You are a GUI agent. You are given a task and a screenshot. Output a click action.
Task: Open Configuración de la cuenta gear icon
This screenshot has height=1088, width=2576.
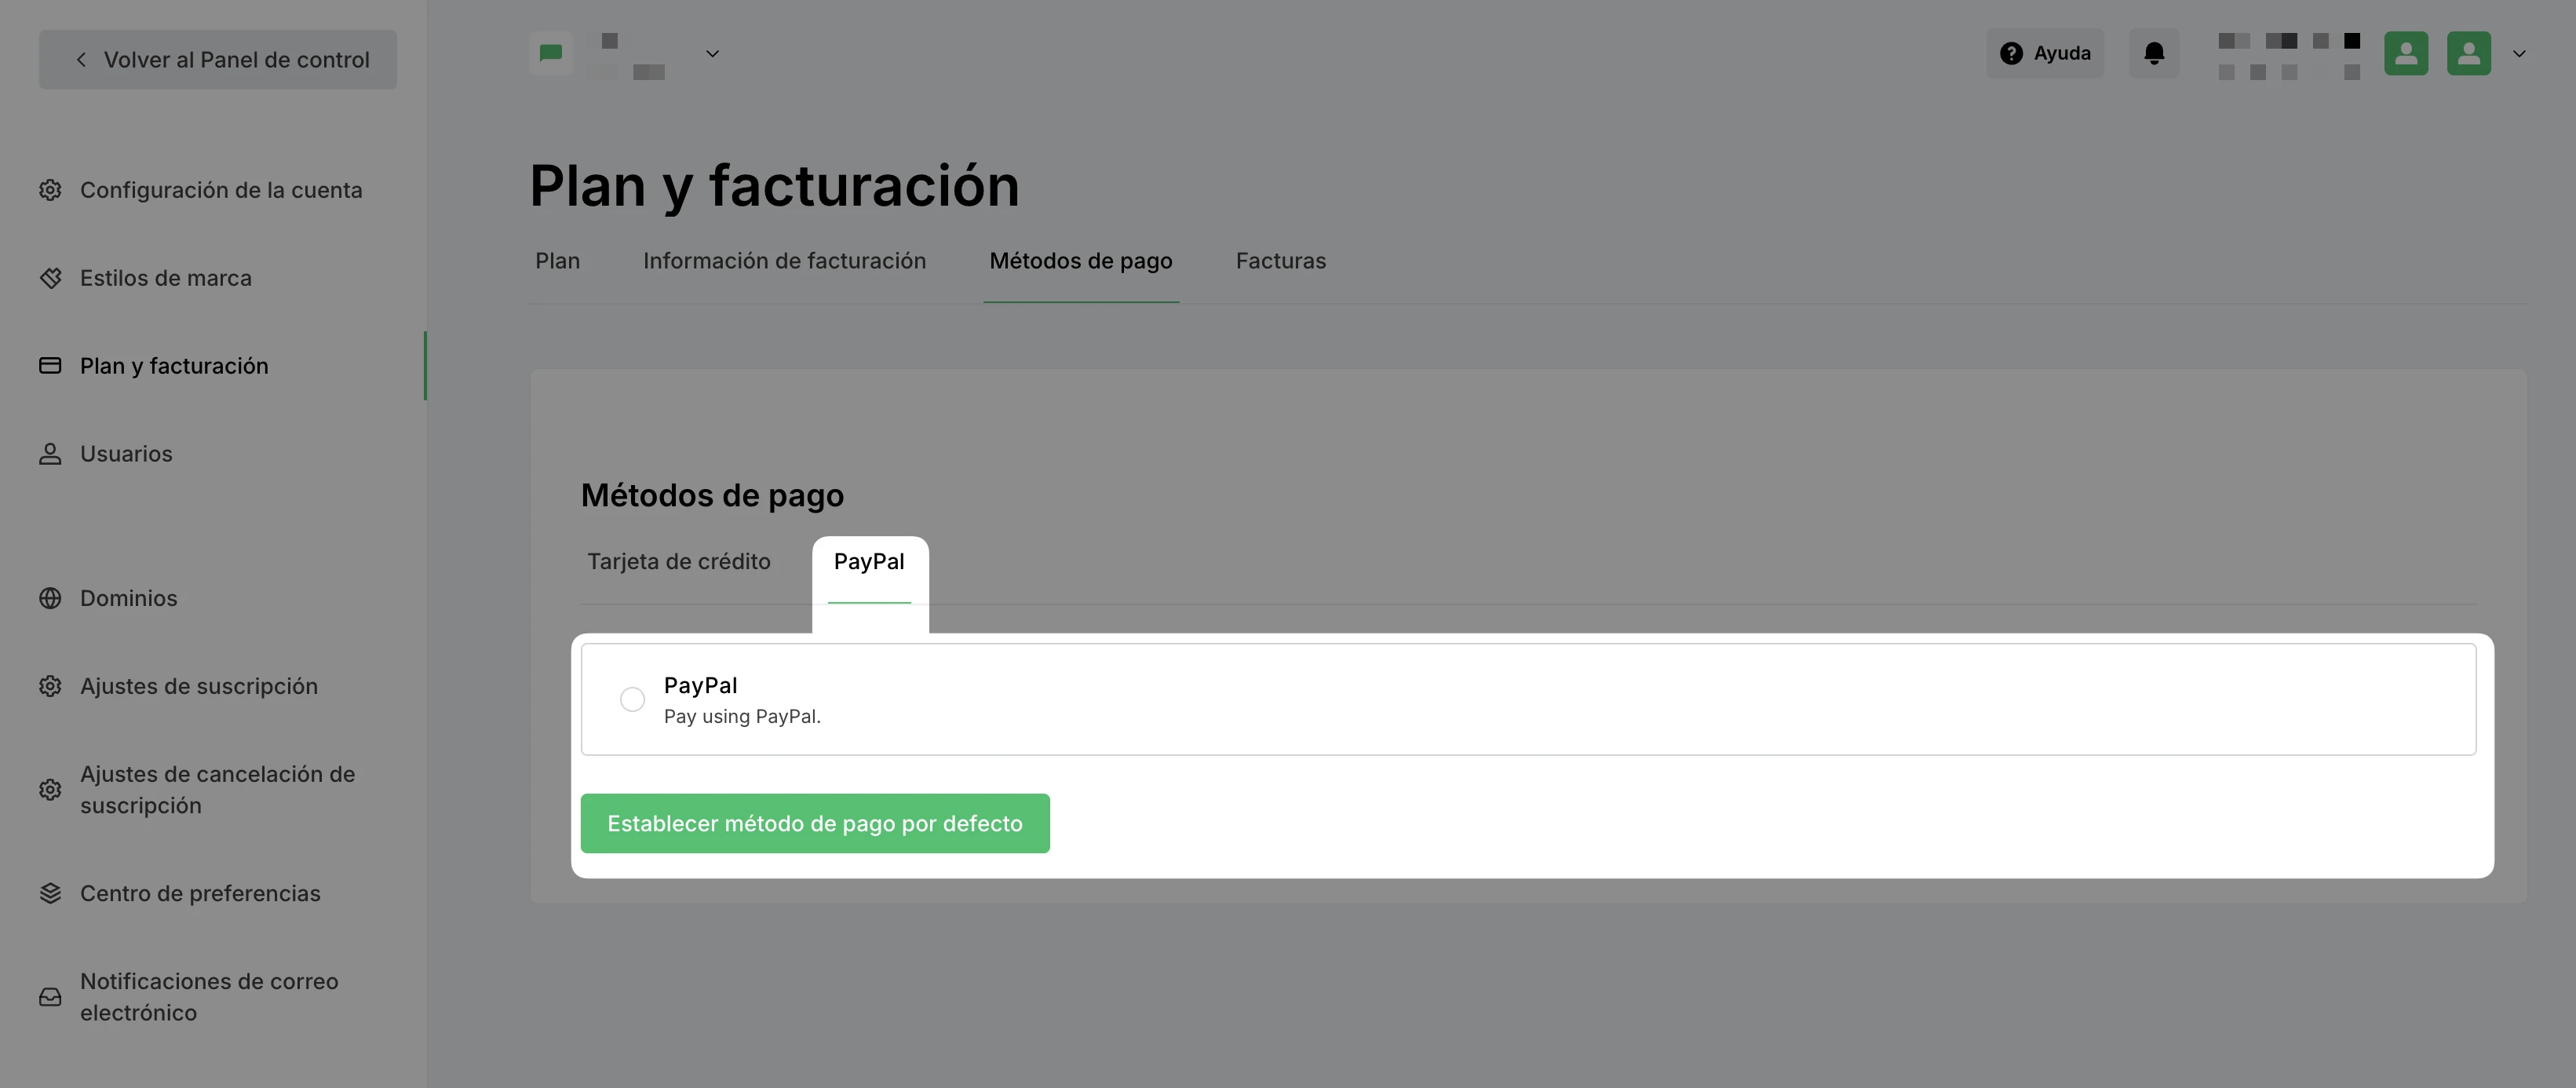(50, 190)
